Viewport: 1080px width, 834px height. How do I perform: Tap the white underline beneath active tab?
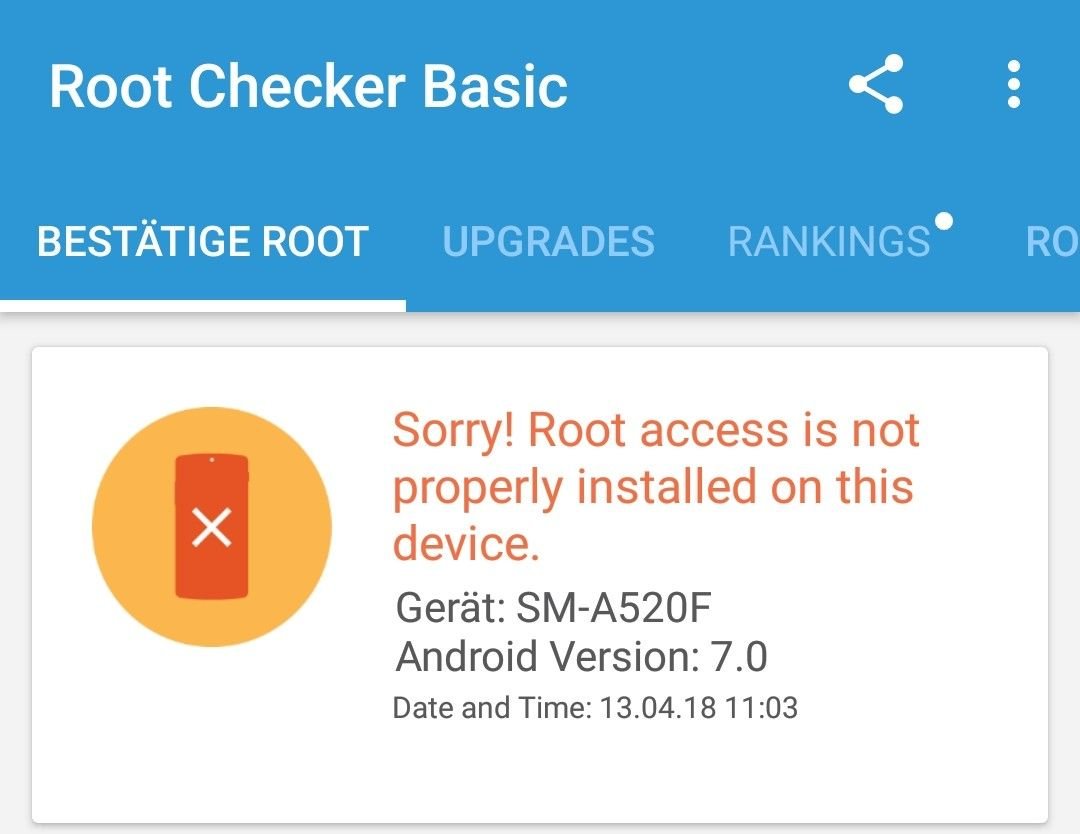click(202, 306)
